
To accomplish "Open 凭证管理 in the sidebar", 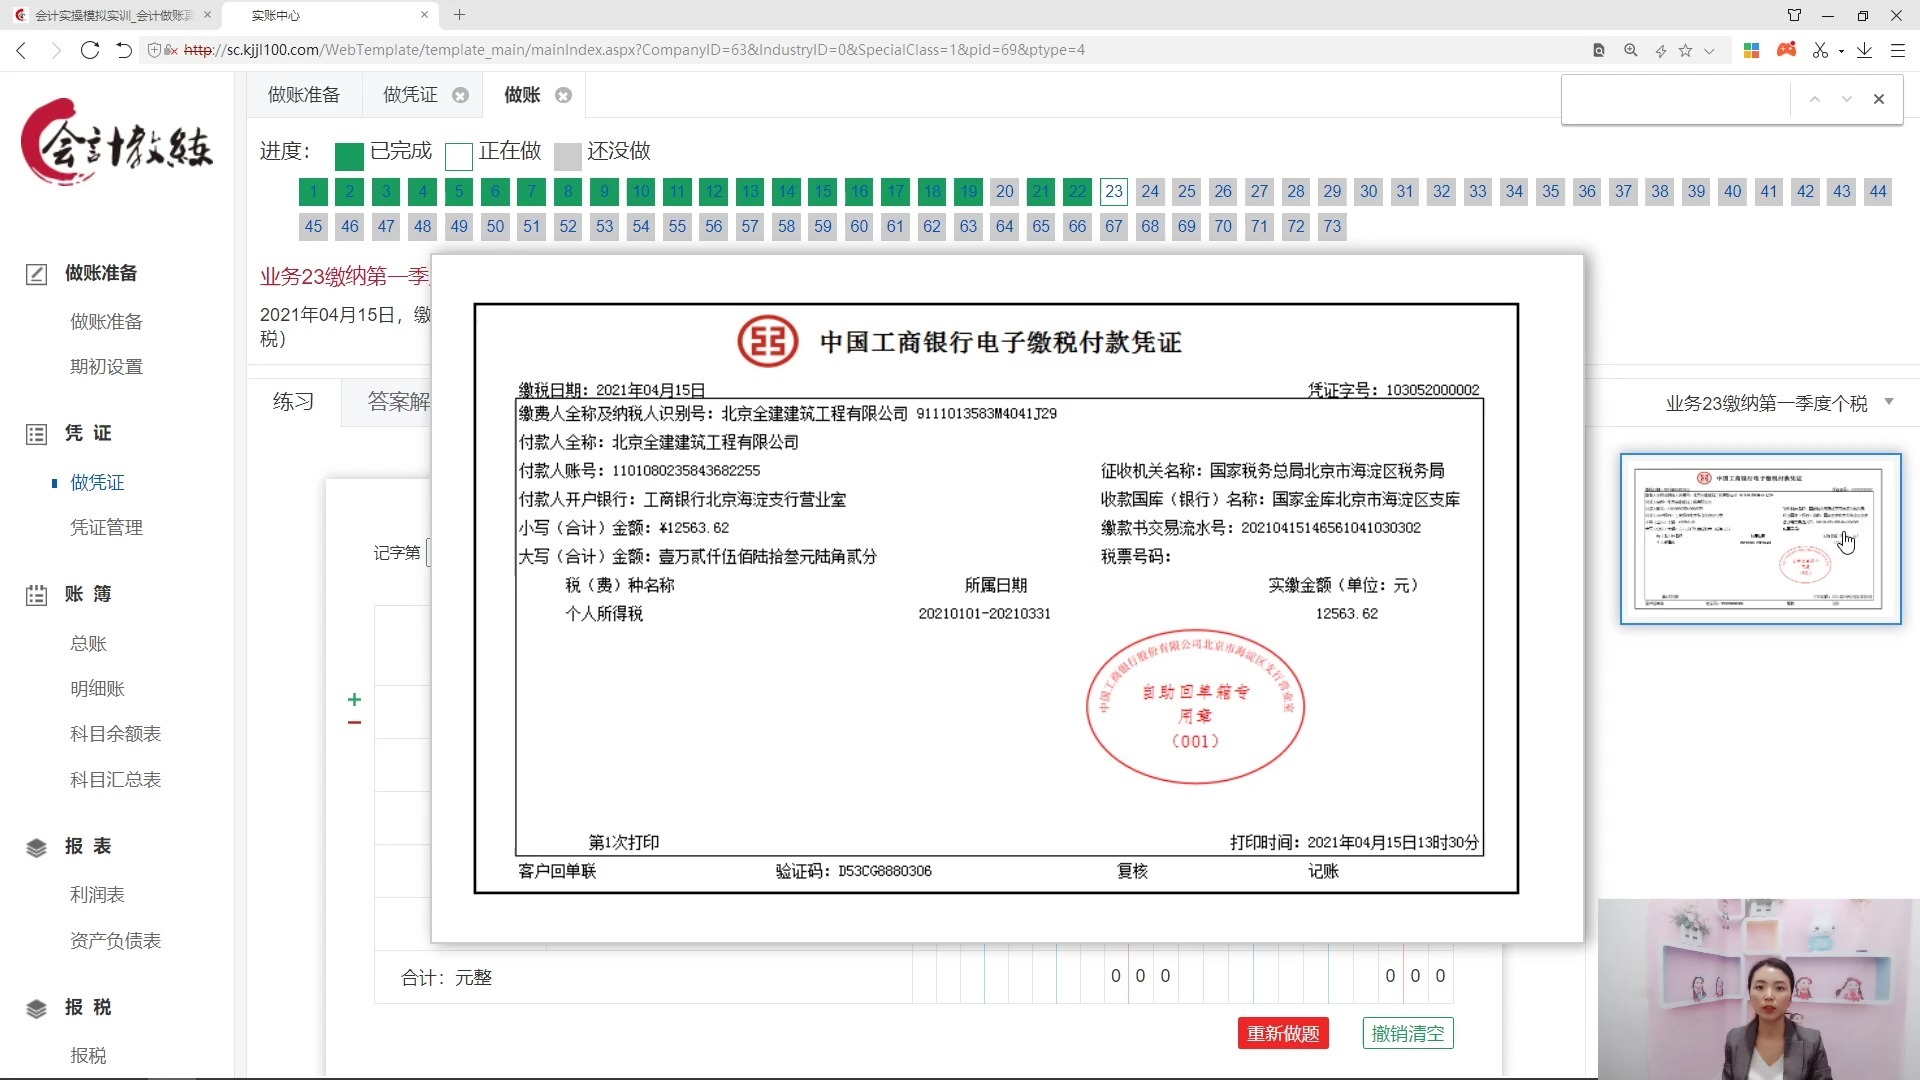I will point(106,528).
